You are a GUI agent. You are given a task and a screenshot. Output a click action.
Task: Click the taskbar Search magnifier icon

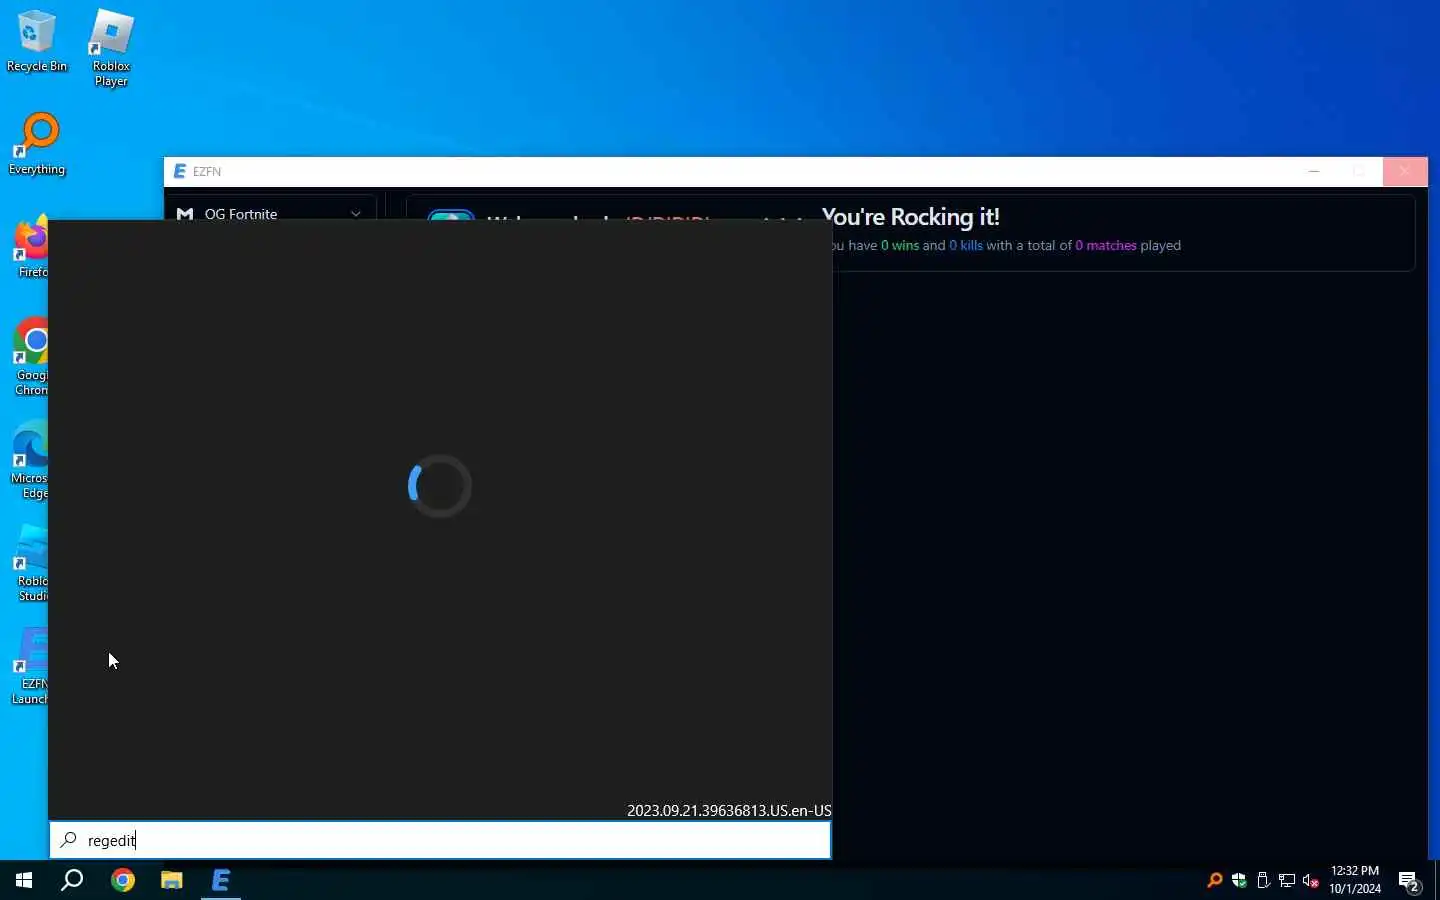(72, 881)
